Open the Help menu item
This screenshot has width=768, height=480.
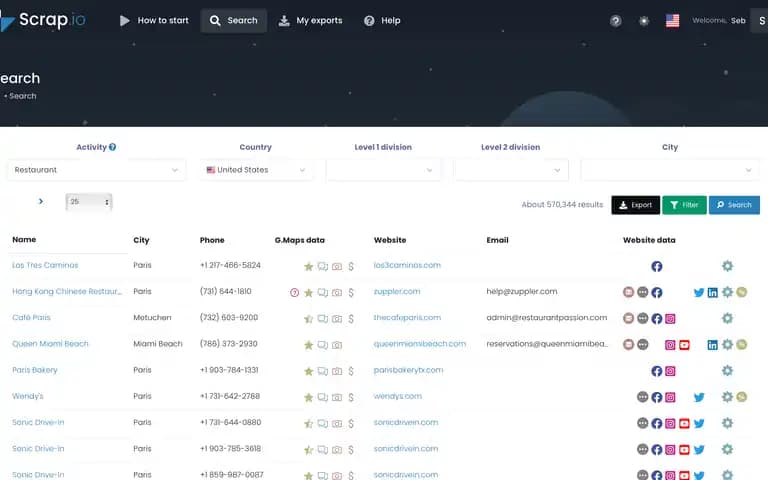pyautogui.click(x=382, y=21)
